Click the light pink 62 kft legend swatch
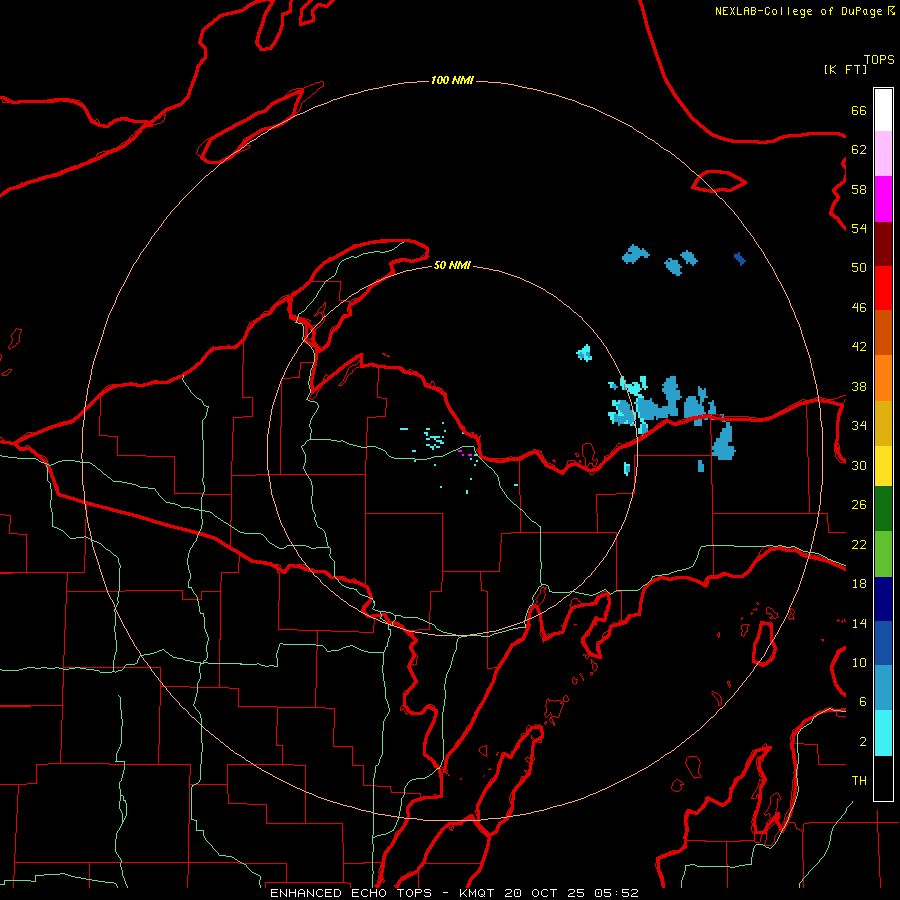Screen dimensions: 900x900 click(x=883, y=154)
